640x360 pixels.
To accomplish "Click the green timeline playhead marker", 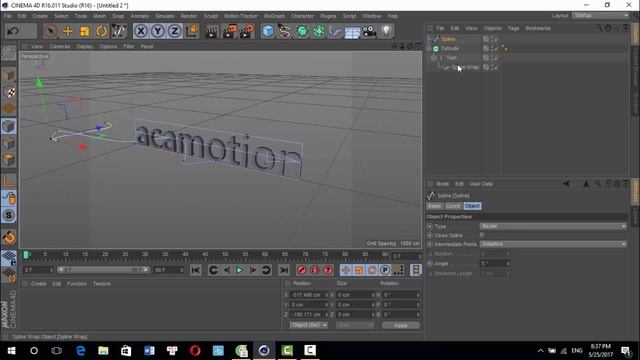I will click(26, 256).
